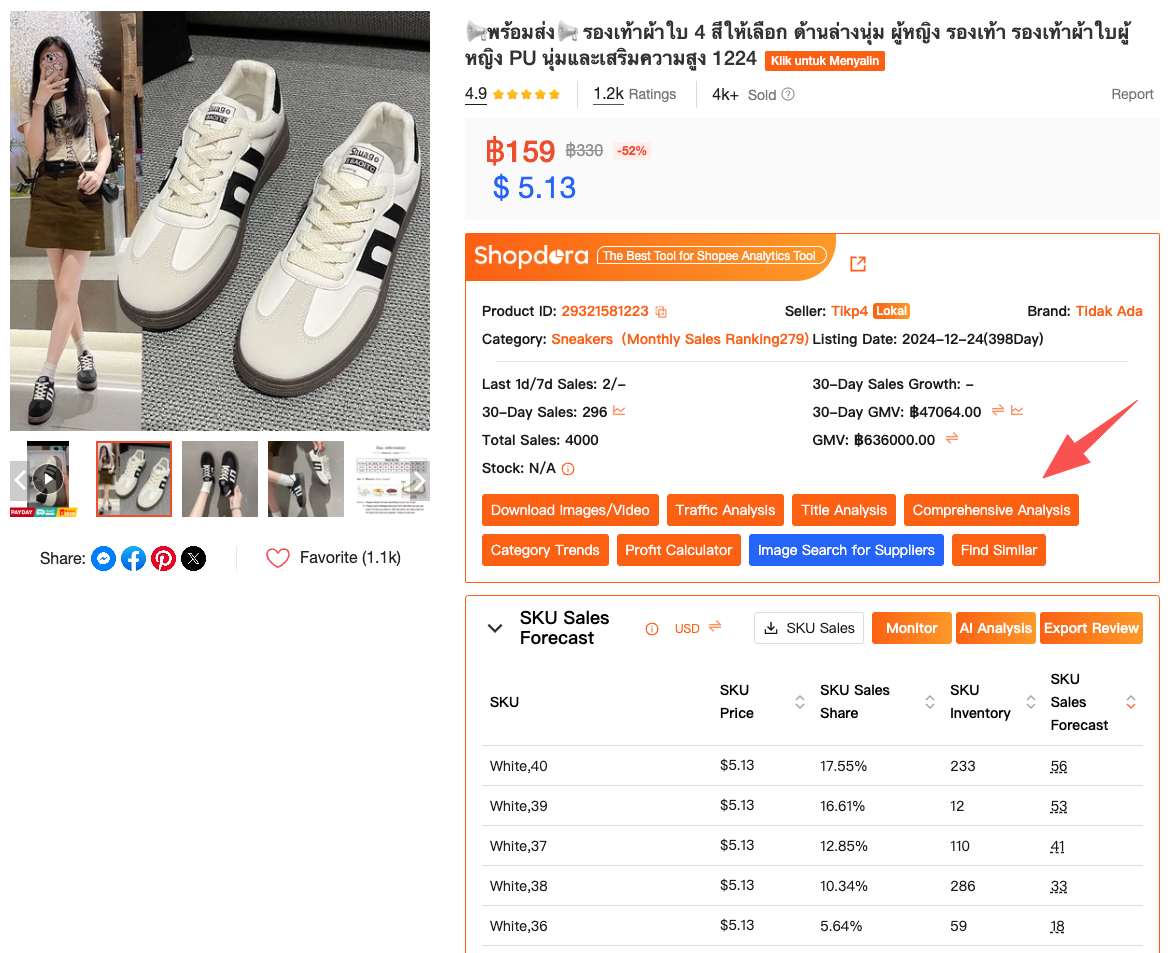Pin the product to Pinterest
The width and height of the screenshot is (1174, 953).
pyautogui.click(x=163, y=558)
